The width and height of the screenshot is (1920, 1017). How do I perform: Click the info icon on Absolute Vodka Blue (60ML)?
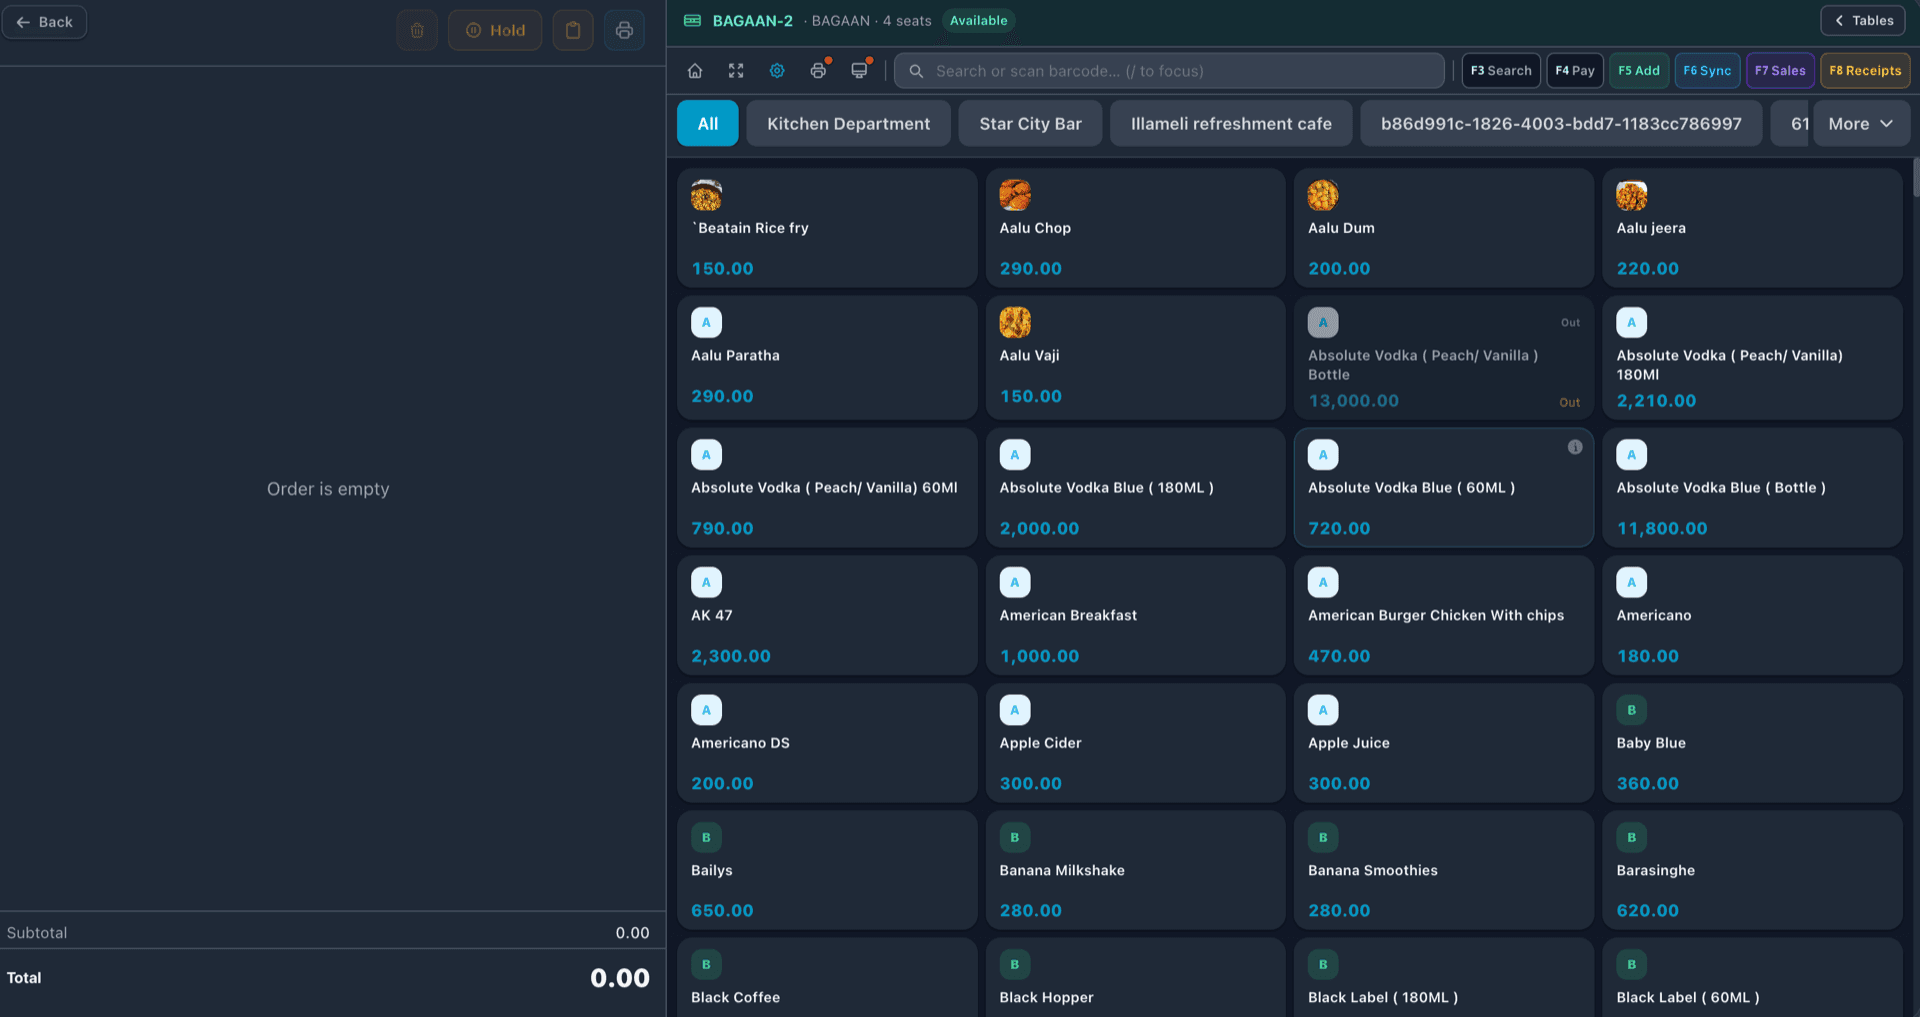coord(1575,447)
